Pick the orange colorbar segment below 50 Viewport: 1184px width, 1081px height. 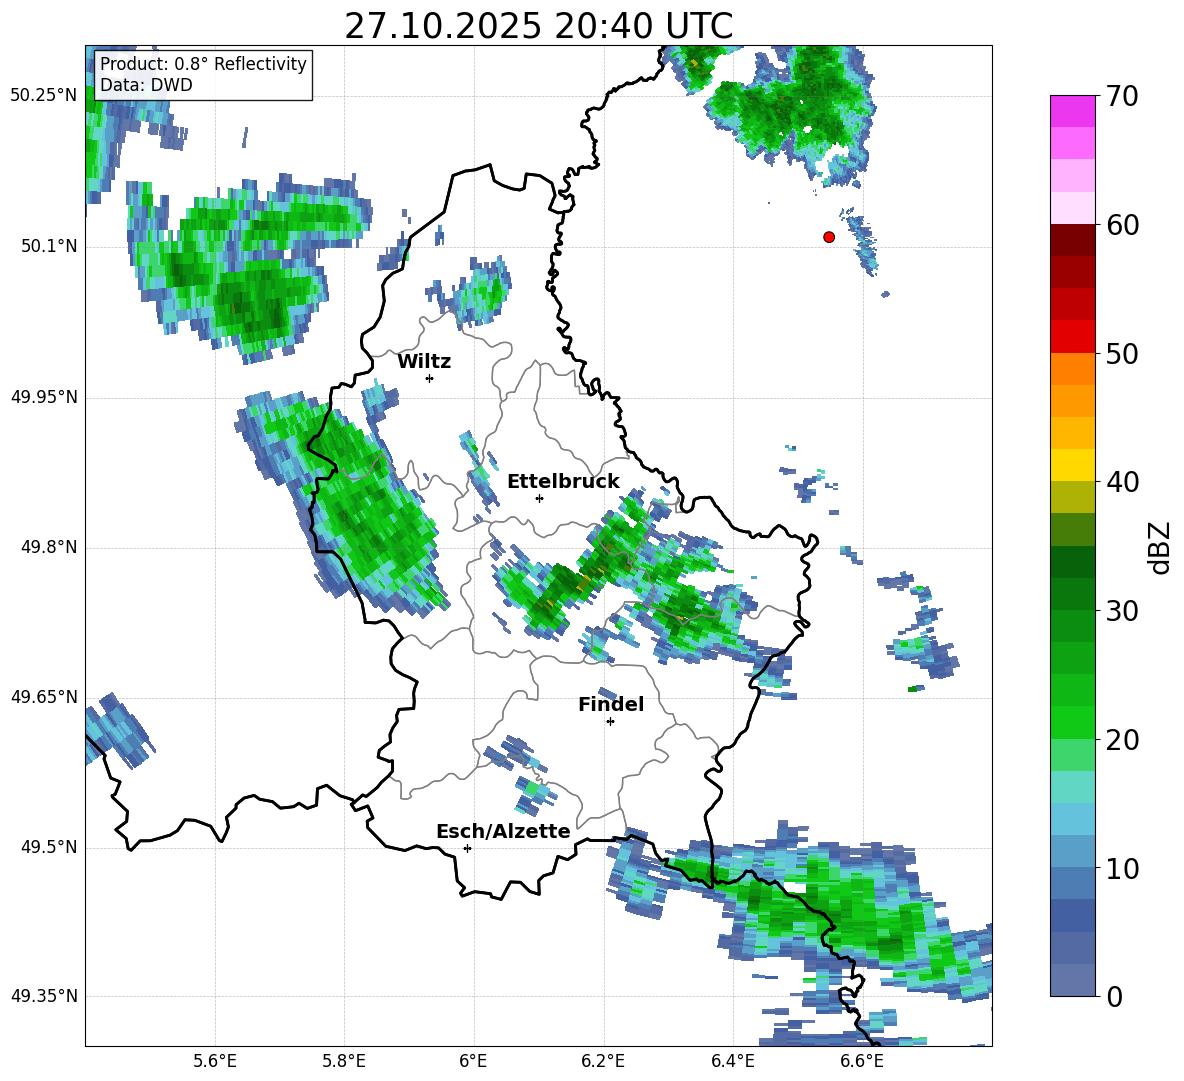[x=1072, y=369]
